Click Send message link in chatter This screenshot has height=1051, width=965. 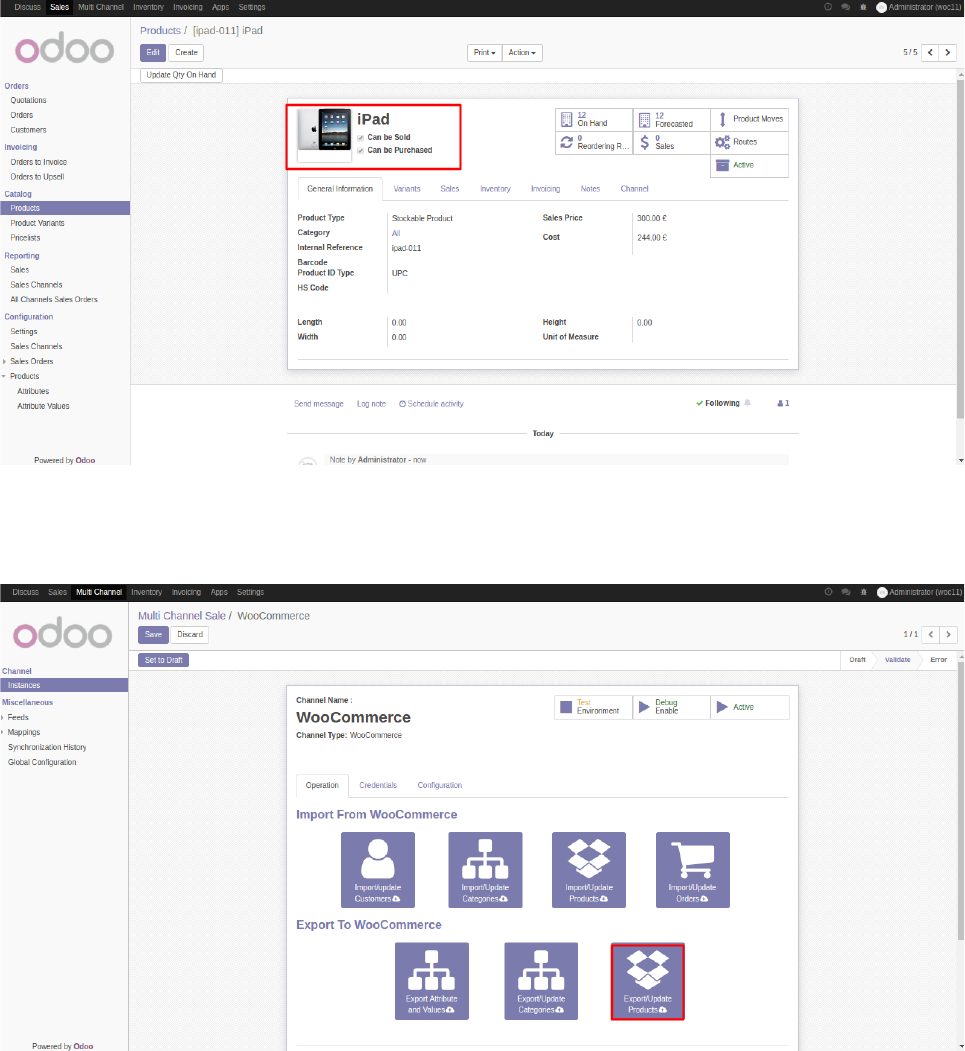pos(319,404)
